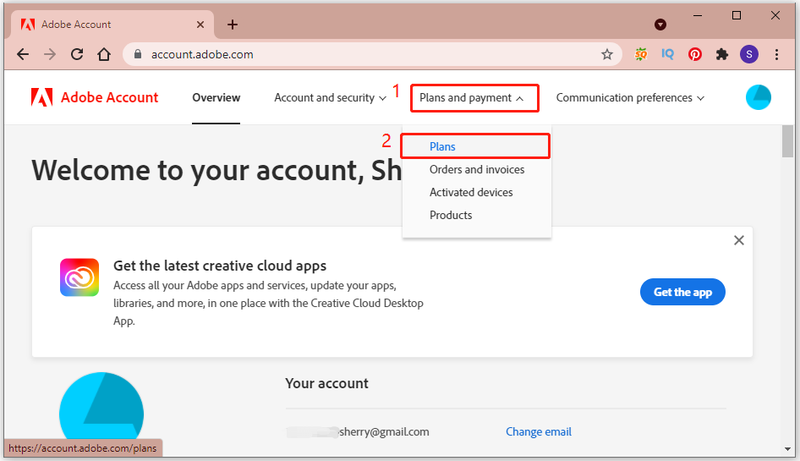
Task: Open the Pinterest extension icon
Action: pos(695,54)
